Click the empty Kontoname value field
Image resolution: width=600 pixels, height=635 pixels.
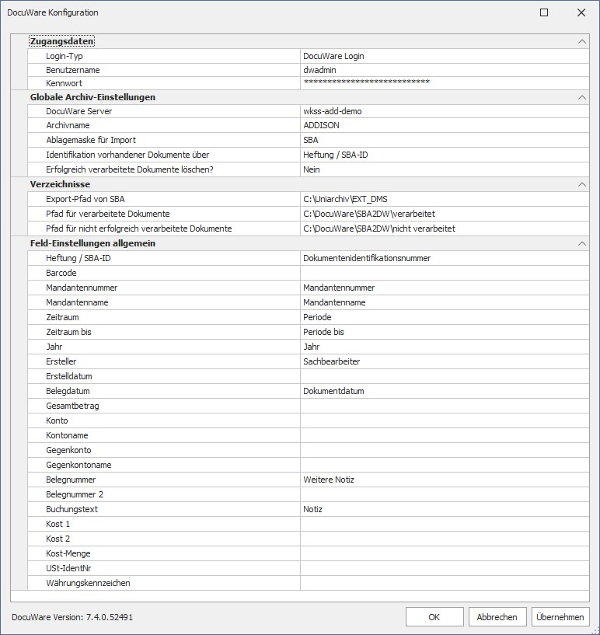pyautogui.click(x=445, y=435)
